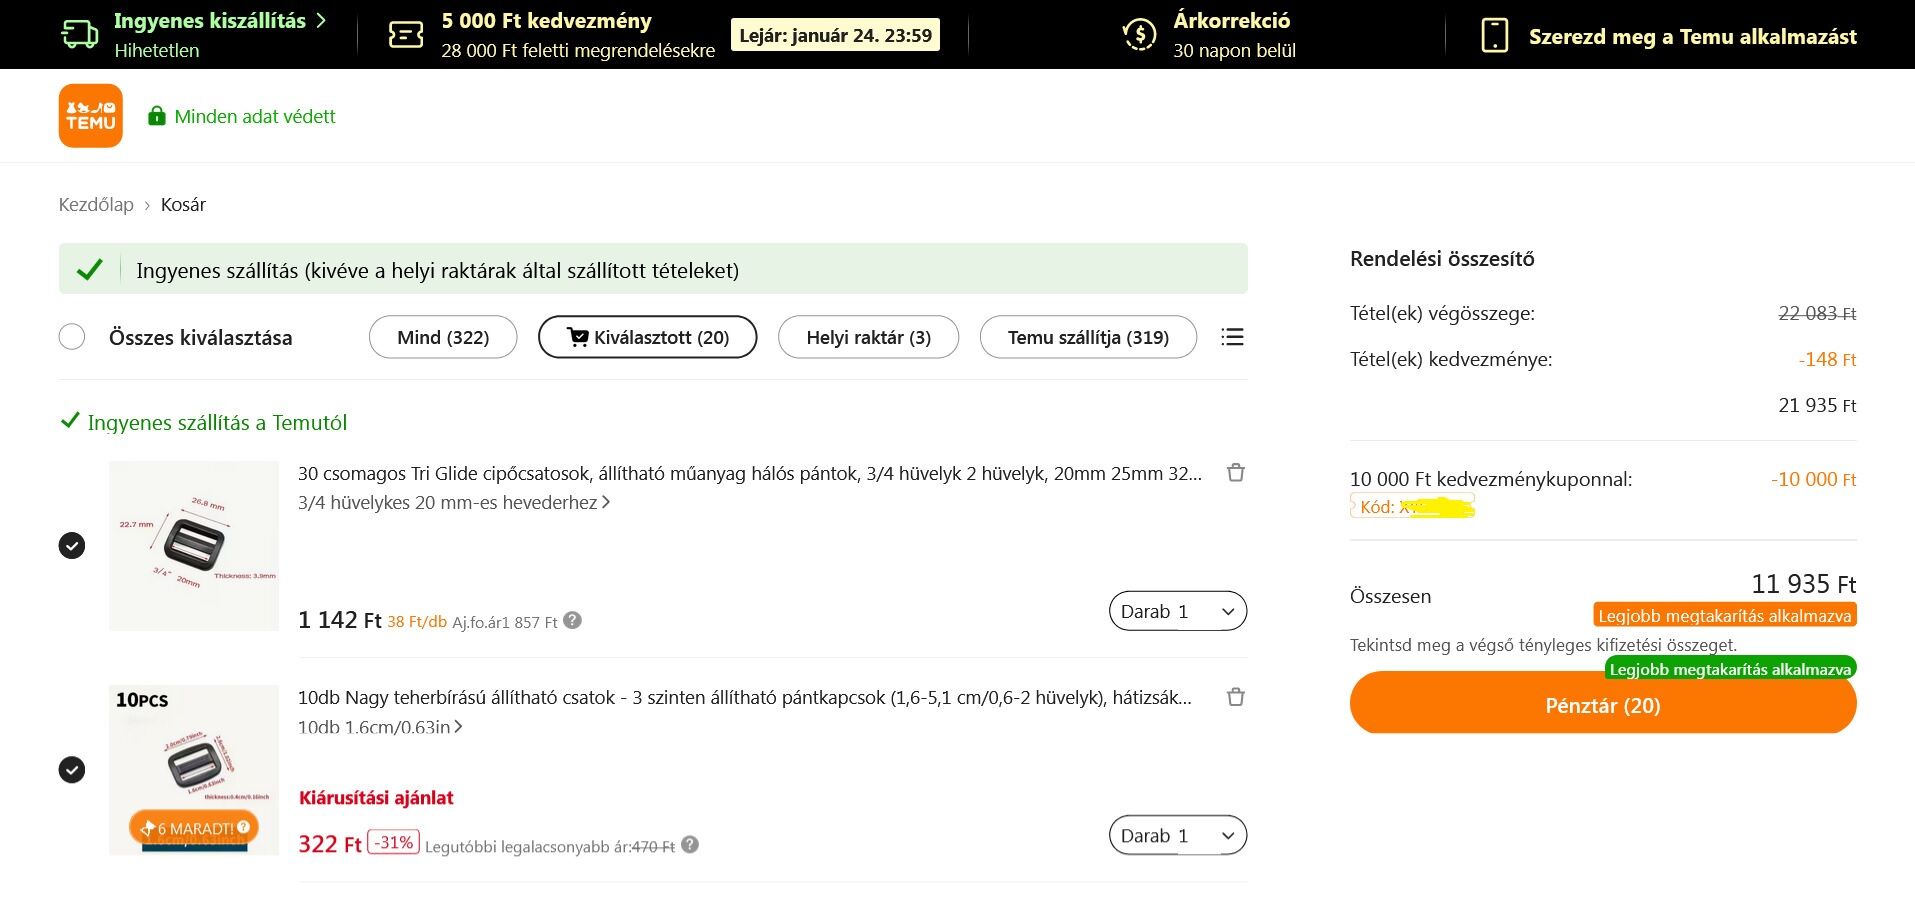Open quantity dropdown for Tri Glide buckles
1915x898 pixels.
coord(1177,611)
